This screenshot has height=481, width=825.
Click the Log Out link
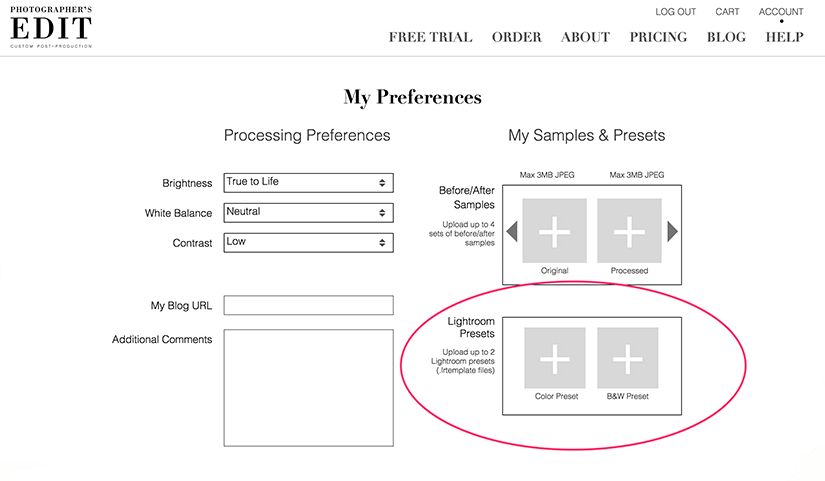676,12
